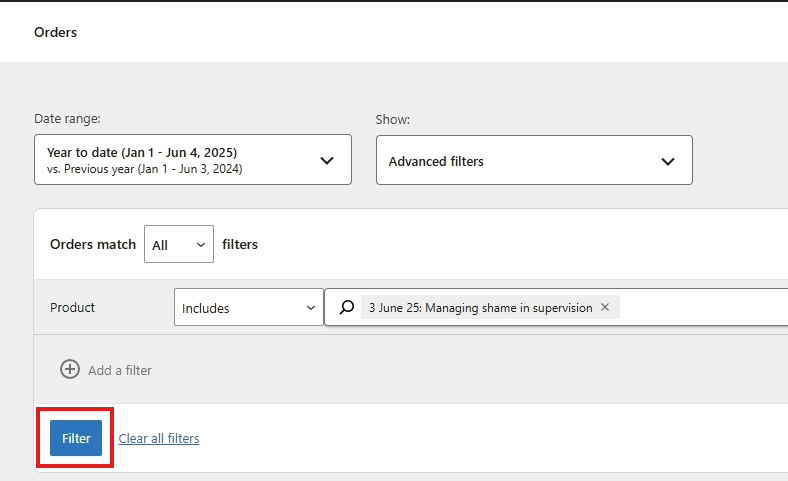Viewport: 788px width, 481px height.
Task: Open the Orders match All dropdown
Action: pos(179,244)
